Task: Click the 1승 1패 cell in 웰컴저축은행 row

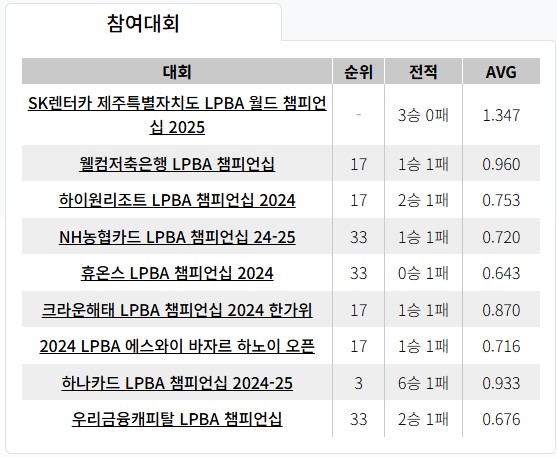Action: coord(423,164)
